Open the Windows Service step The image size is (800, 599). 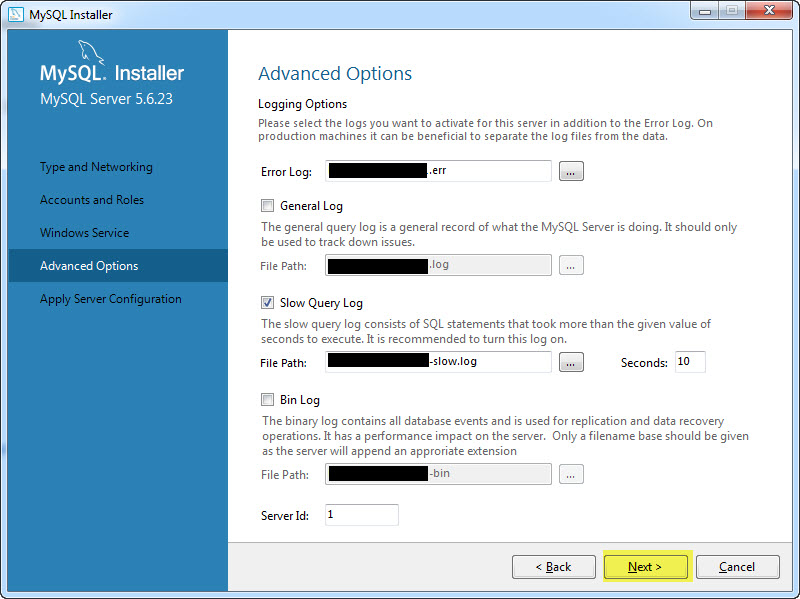[85, 233]
